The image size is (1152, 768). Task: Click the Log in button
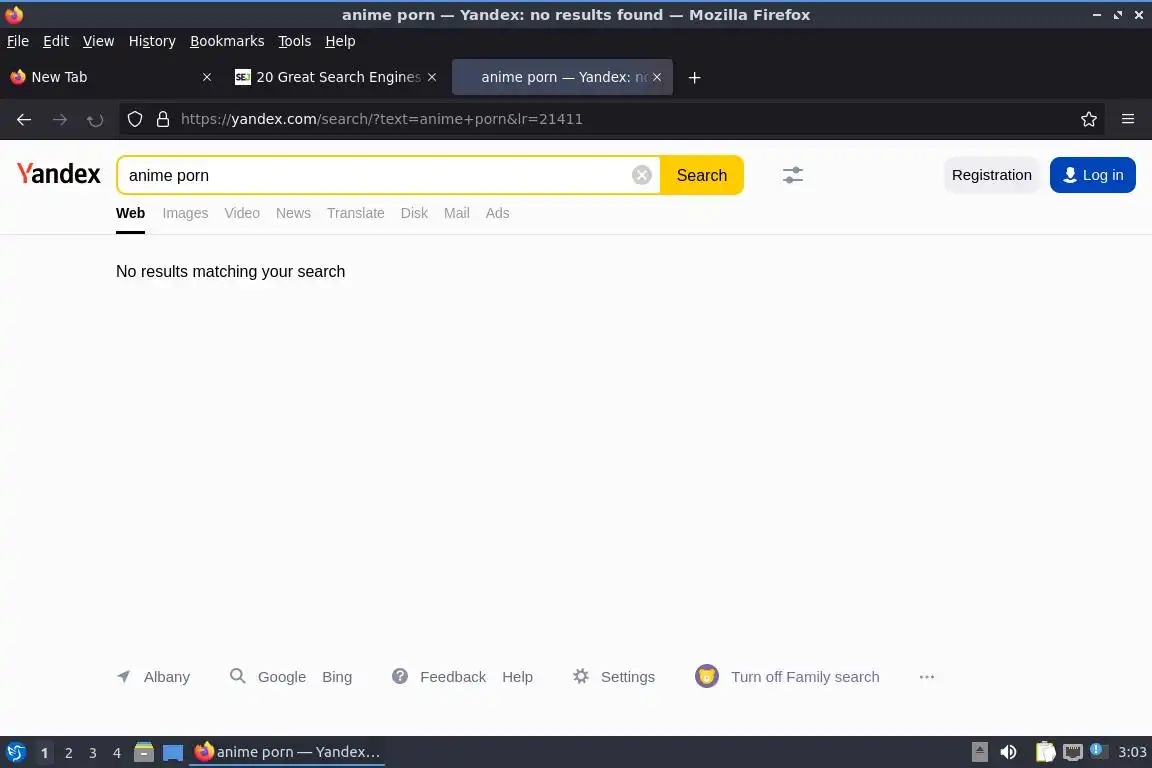pos(1092,175)
